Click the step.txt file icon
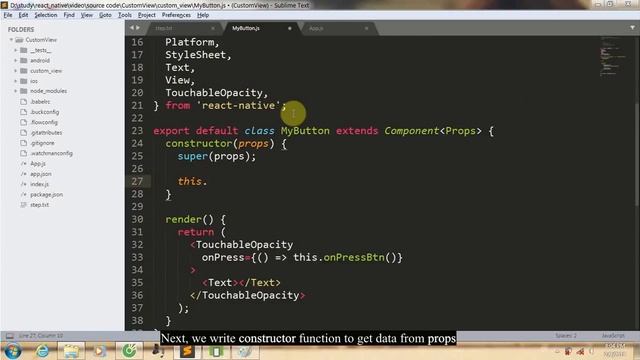The image size is (640, 360). click(24, 204)
